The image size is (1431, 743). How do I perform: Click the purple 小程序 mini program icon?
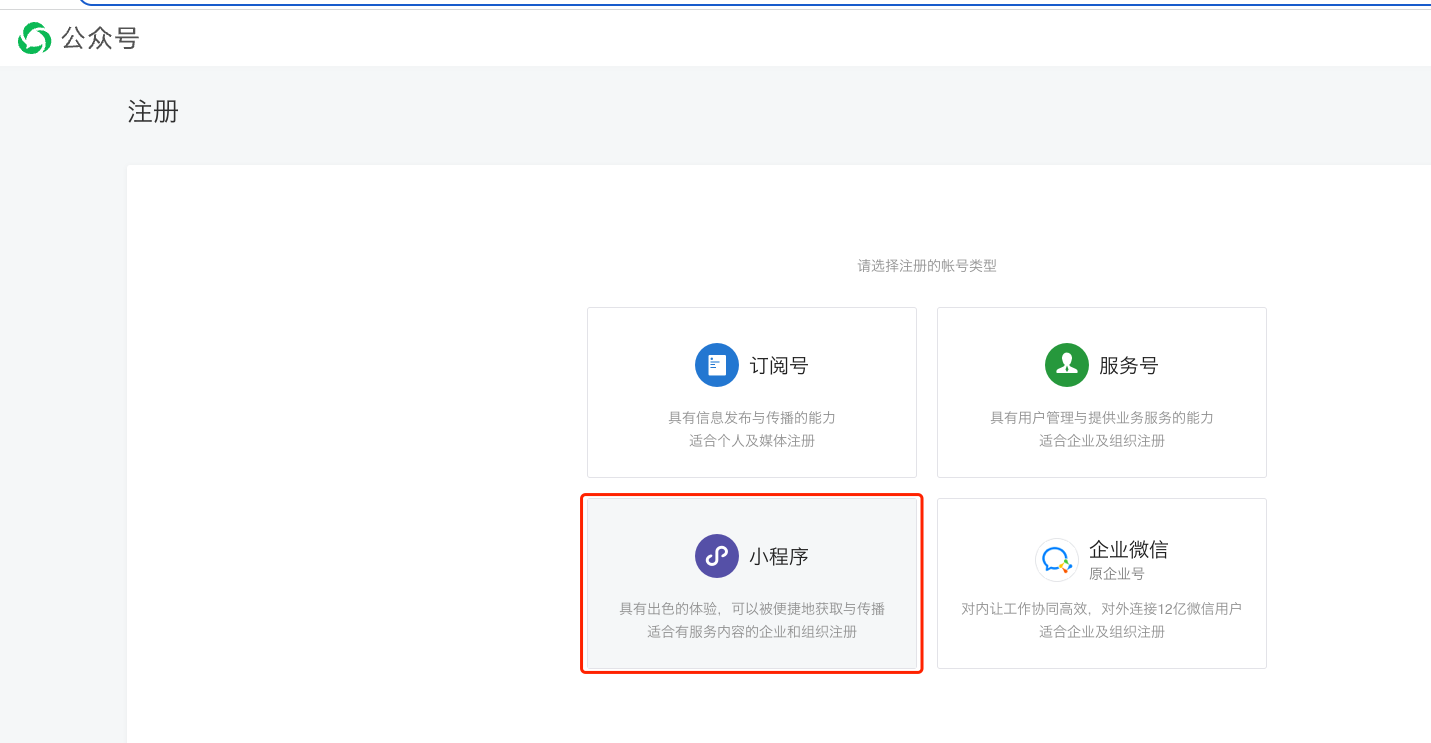pos(717,556)
